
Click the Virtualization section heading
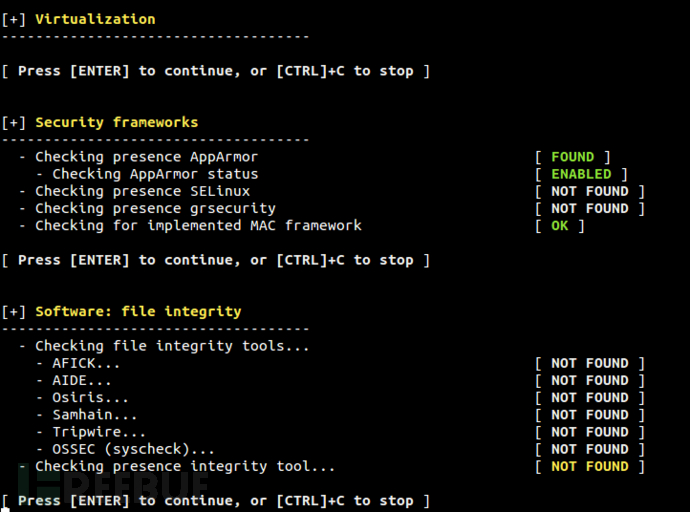(x=95, y=19)
